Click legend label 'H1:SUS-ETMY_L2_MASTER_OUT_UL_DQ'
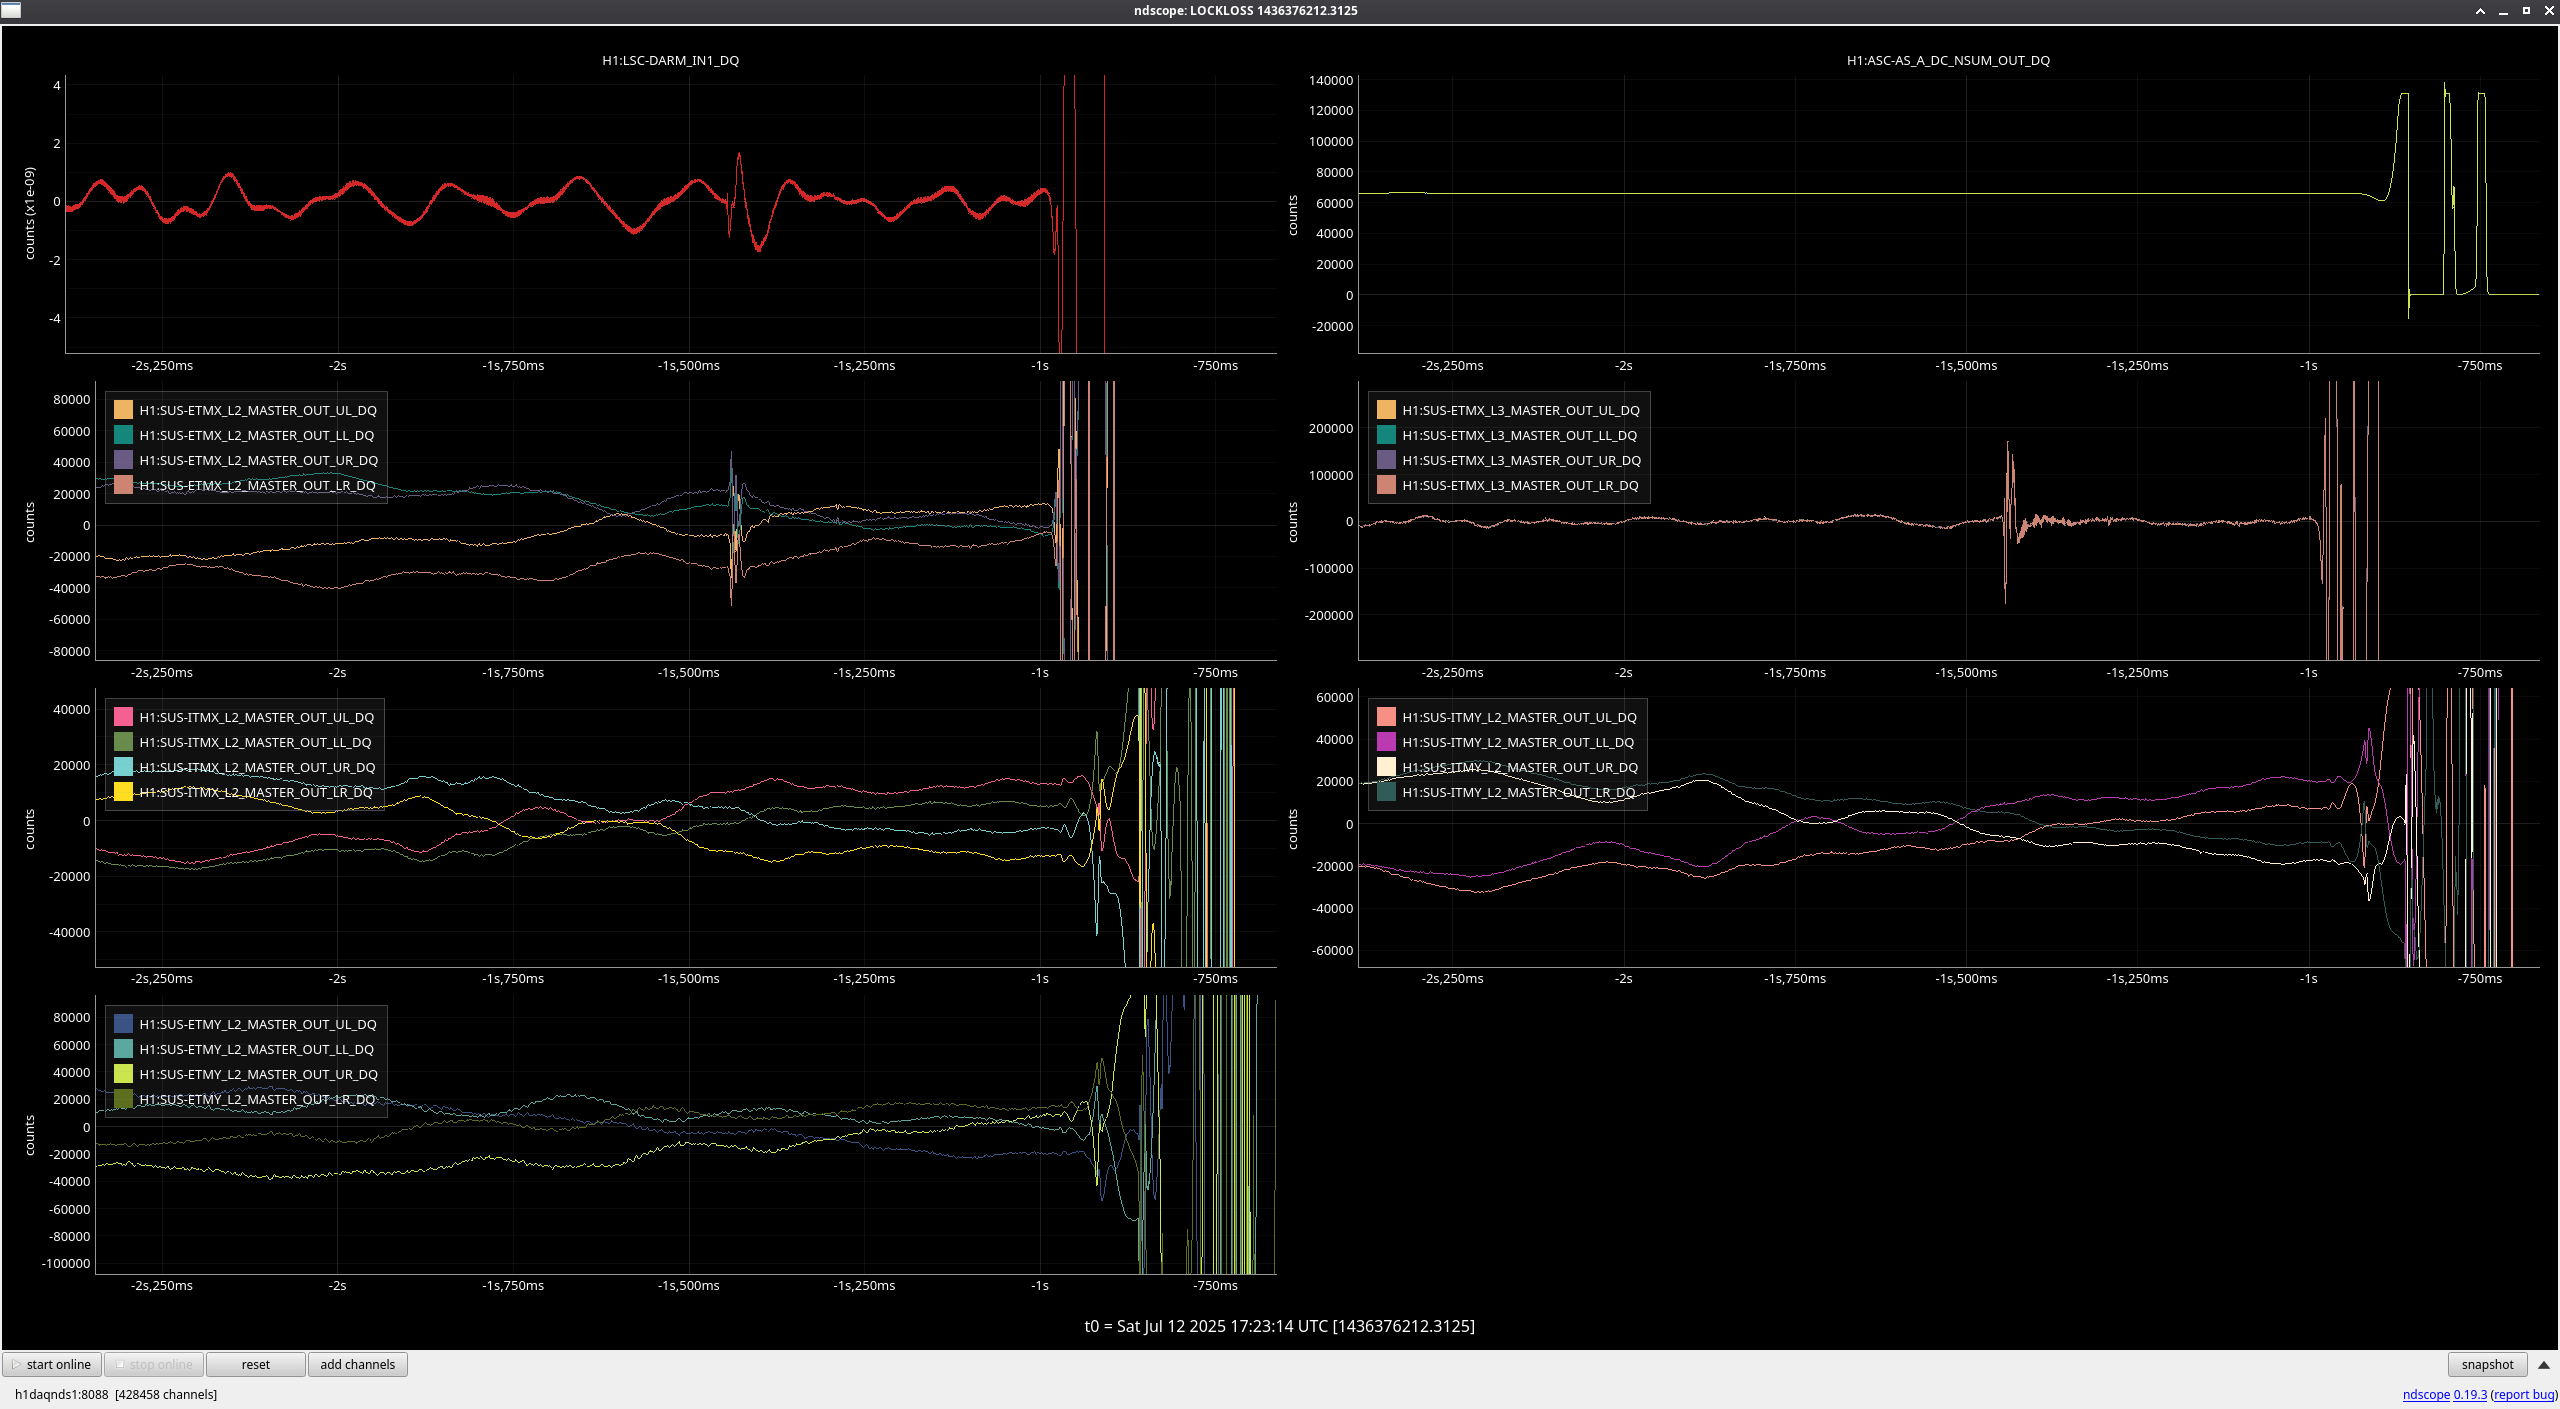 click(x=258, y=1024)
